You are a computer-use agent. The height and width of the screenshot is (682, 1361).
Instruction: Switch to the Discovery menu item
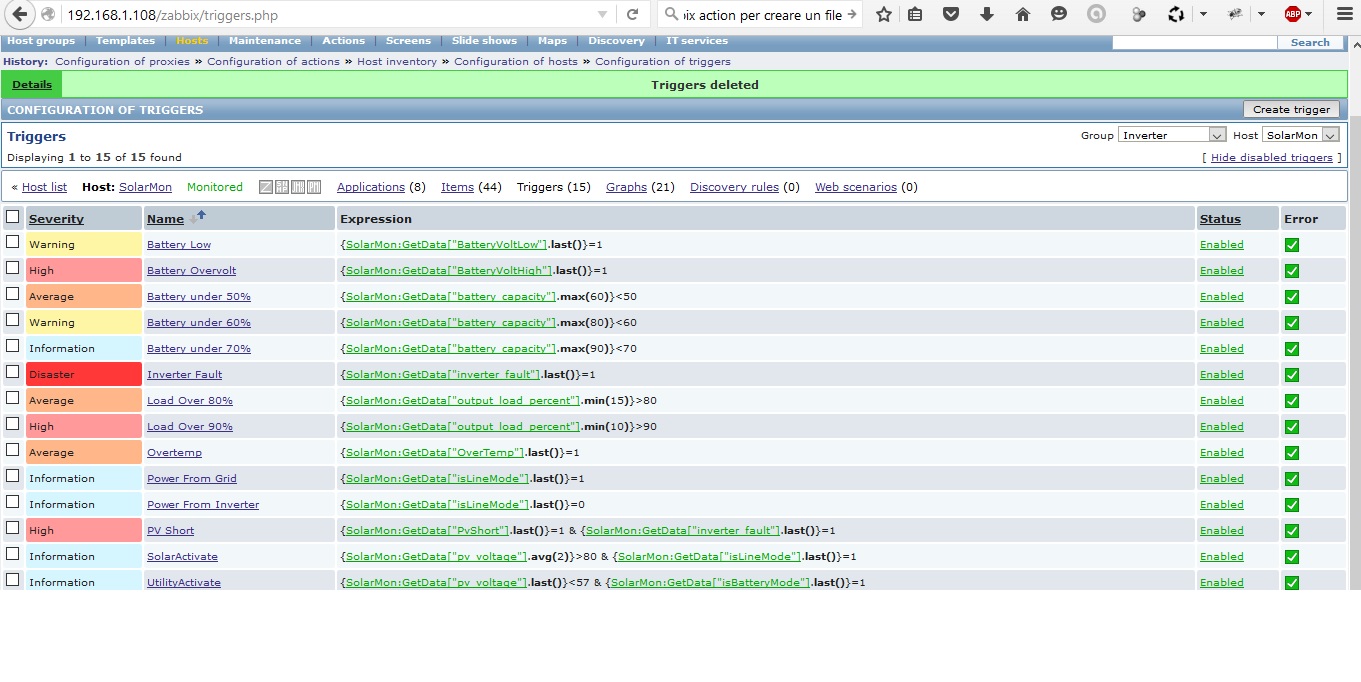(x=616, y=41)
